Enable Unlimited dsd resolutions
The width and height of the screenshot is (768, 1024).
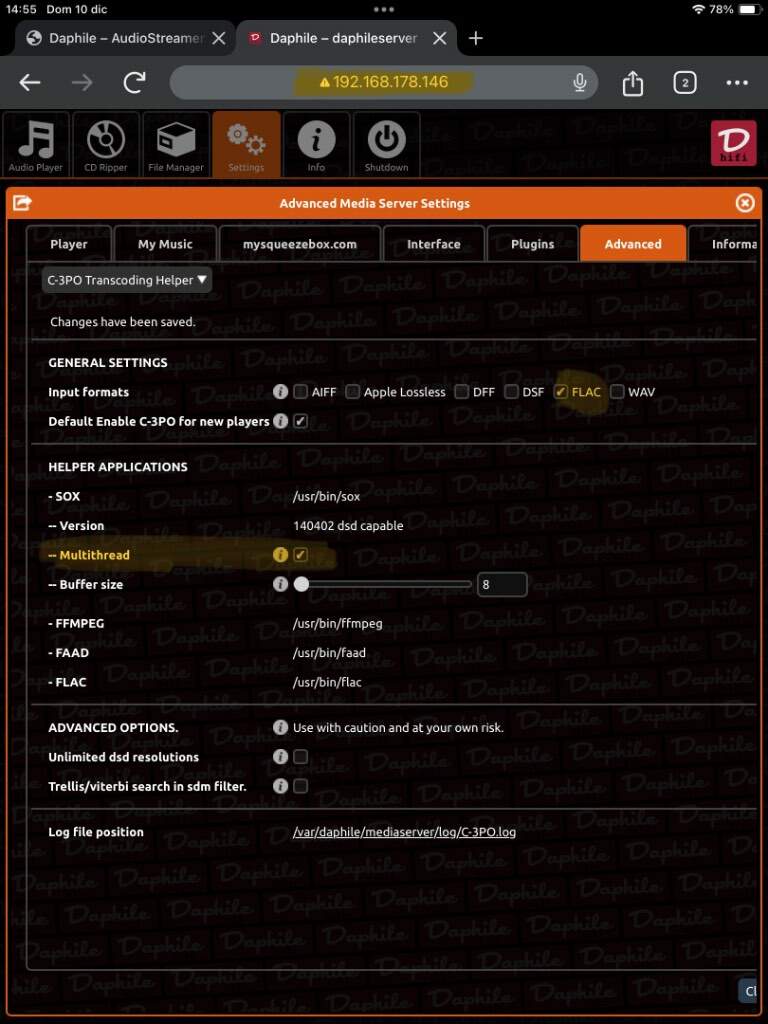[300, 756]
